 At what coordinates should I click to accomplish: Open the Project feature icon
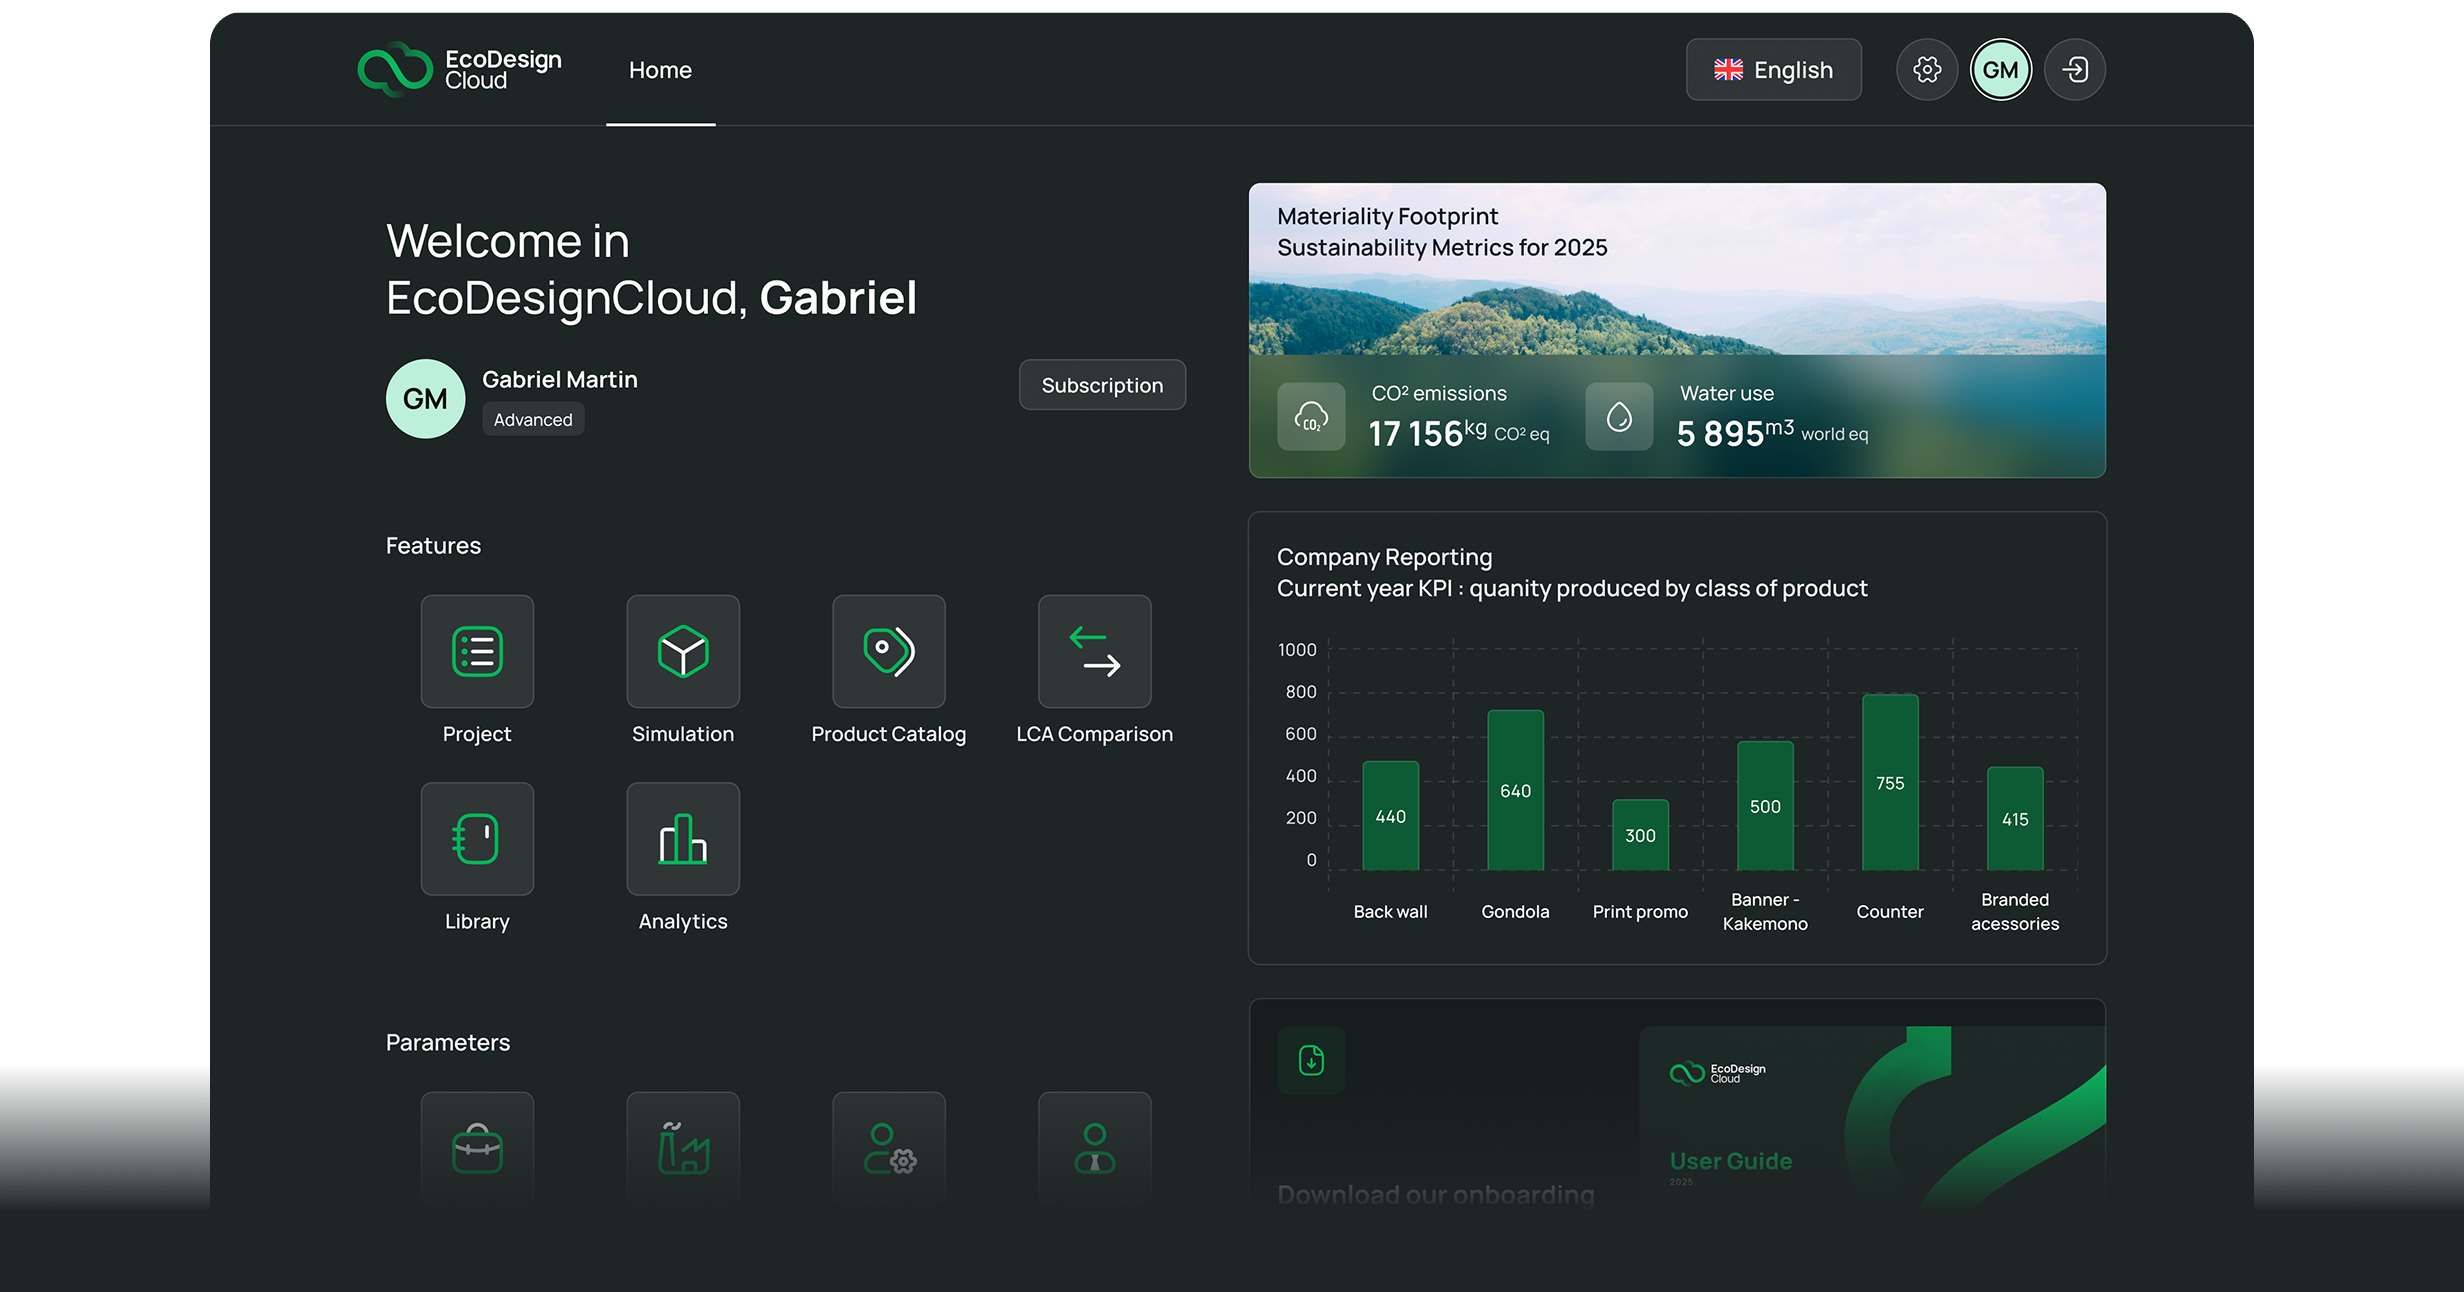(477, 651)
